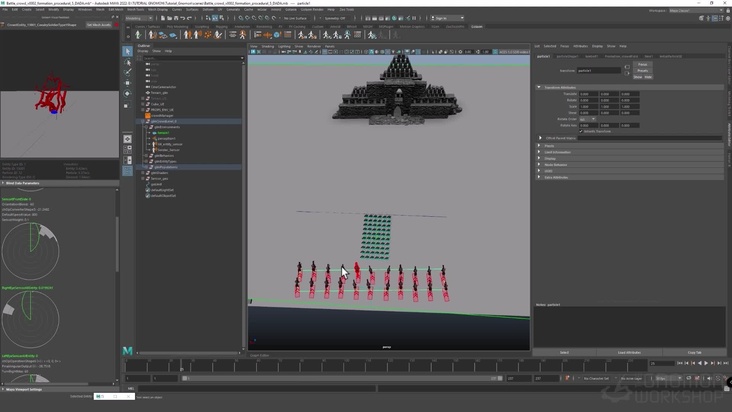Image resolution: width=732 pixels, height=412 pixels.
Task: Click the transform name field particle1
Action: coord(599,70)
